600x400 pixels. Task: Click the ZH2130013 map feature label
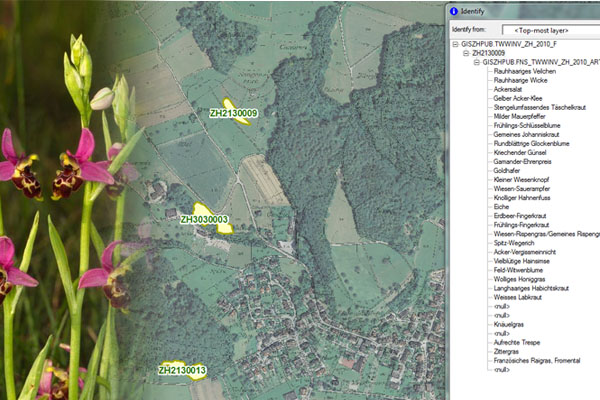[x=182, y=371]
